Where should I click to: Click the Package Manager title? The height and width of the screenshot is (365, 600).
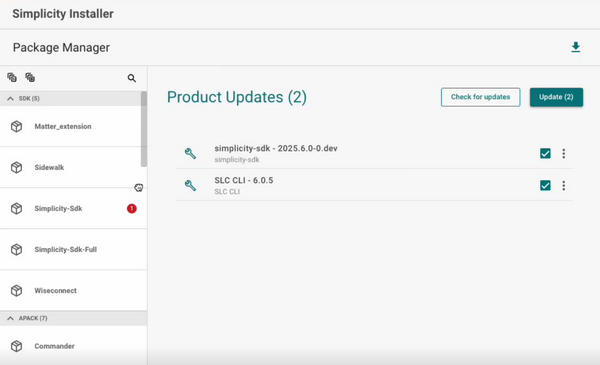click(x=61, y=47)
